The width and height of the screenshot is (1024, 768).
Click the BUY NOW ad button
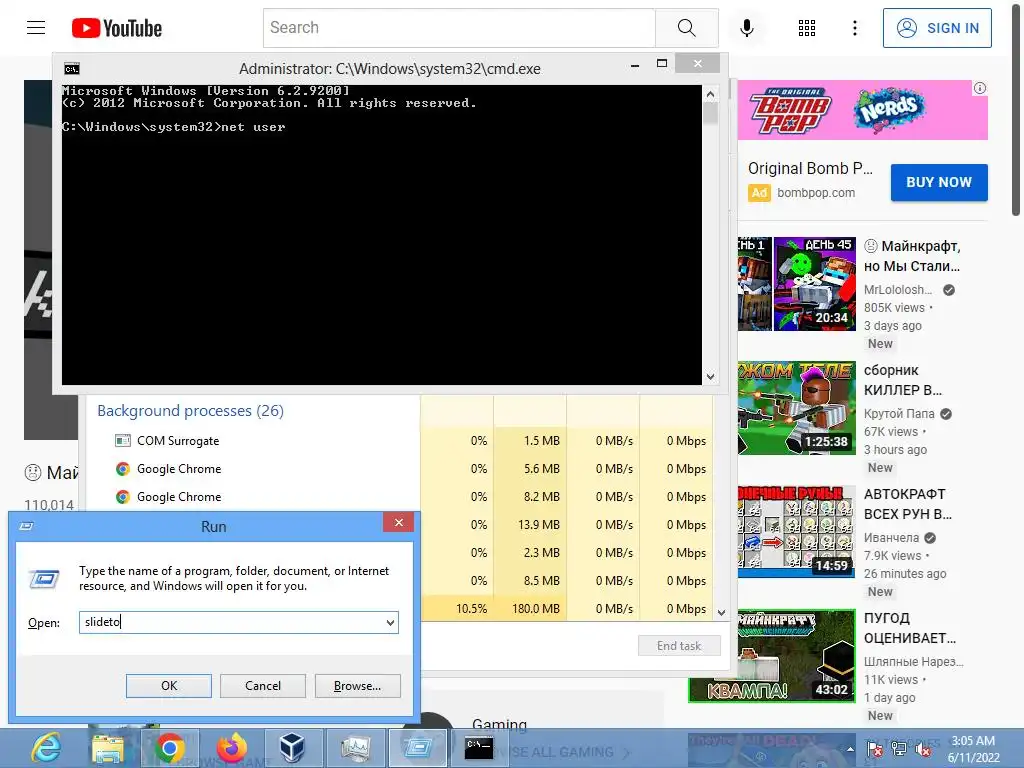tap(939, 182)
